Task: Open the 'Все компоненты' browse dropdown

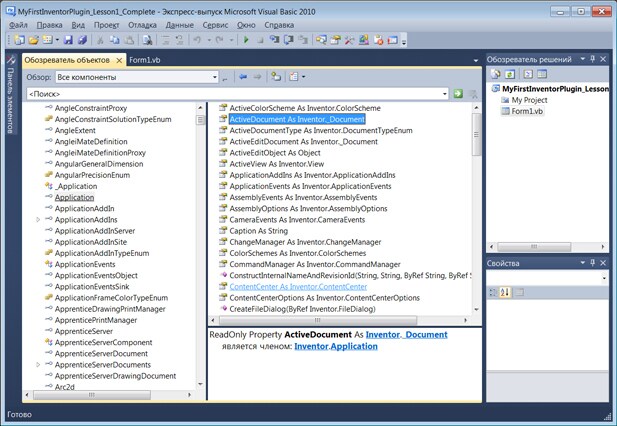Action: (214, 77)
